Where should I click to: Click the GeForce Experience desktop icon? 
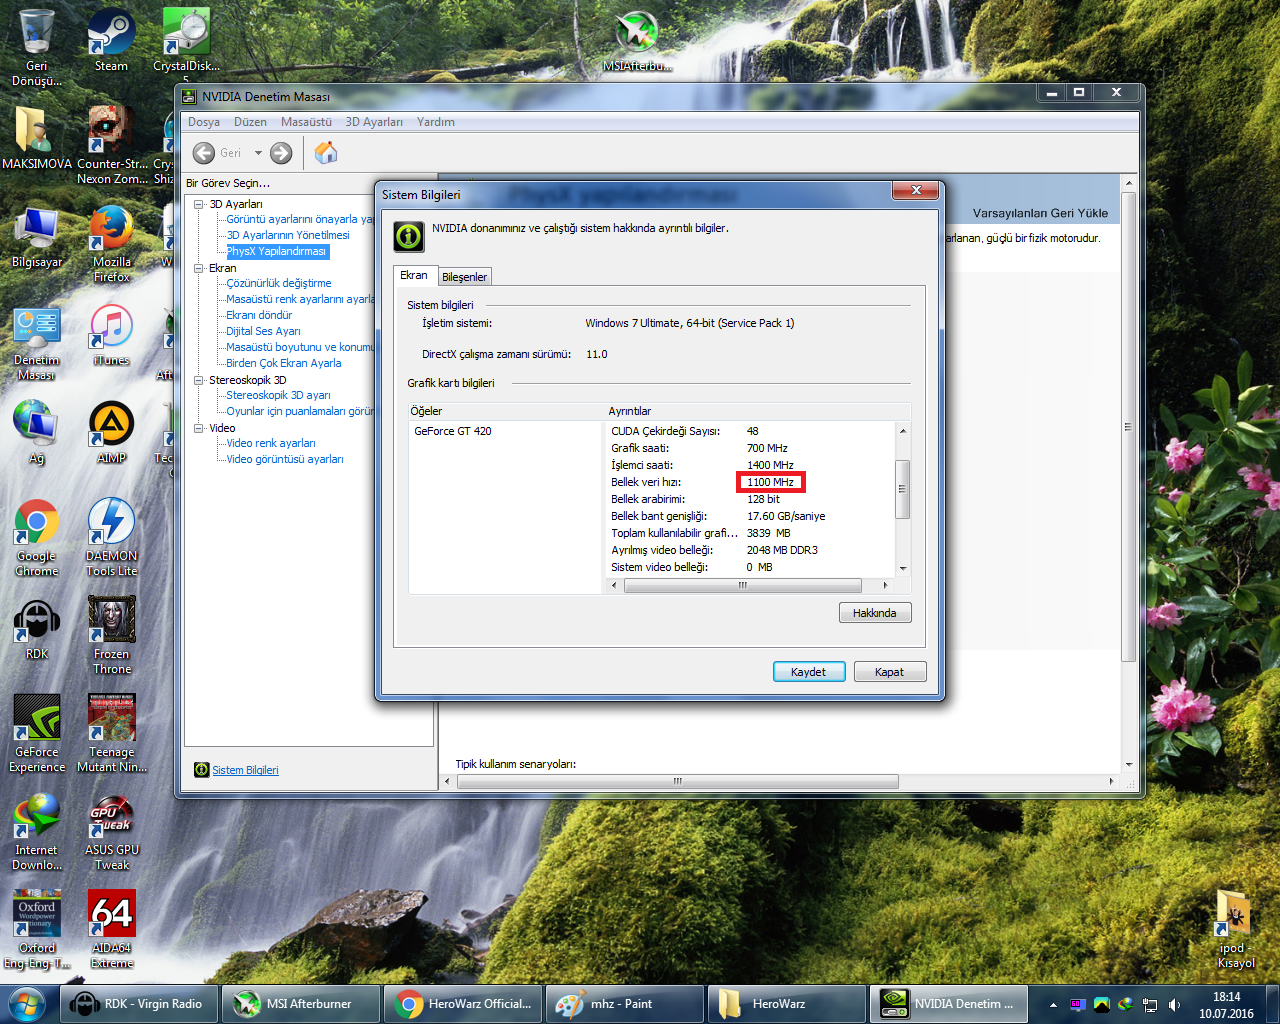click(x=37, y=734)
